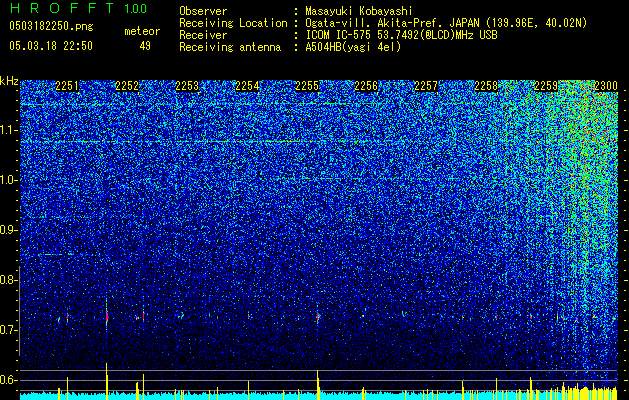The image size is (629, 400).
Task: Click the kHz axis unit label
Action: (x=9, y=81)
